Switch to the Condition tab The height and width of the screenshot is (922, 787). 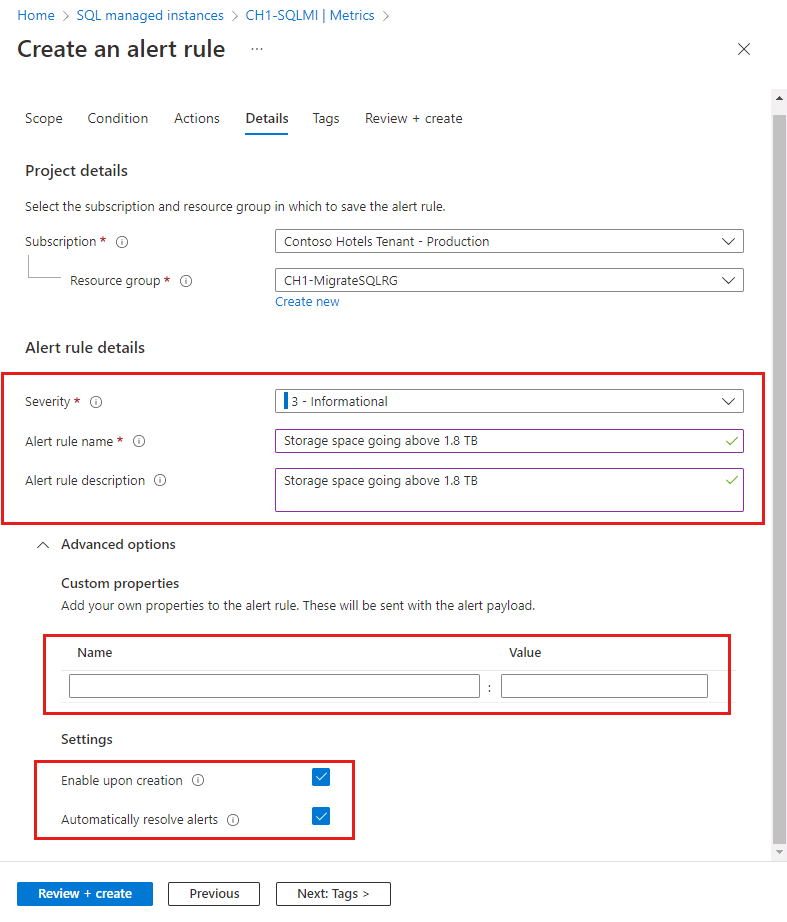[117, 118]
